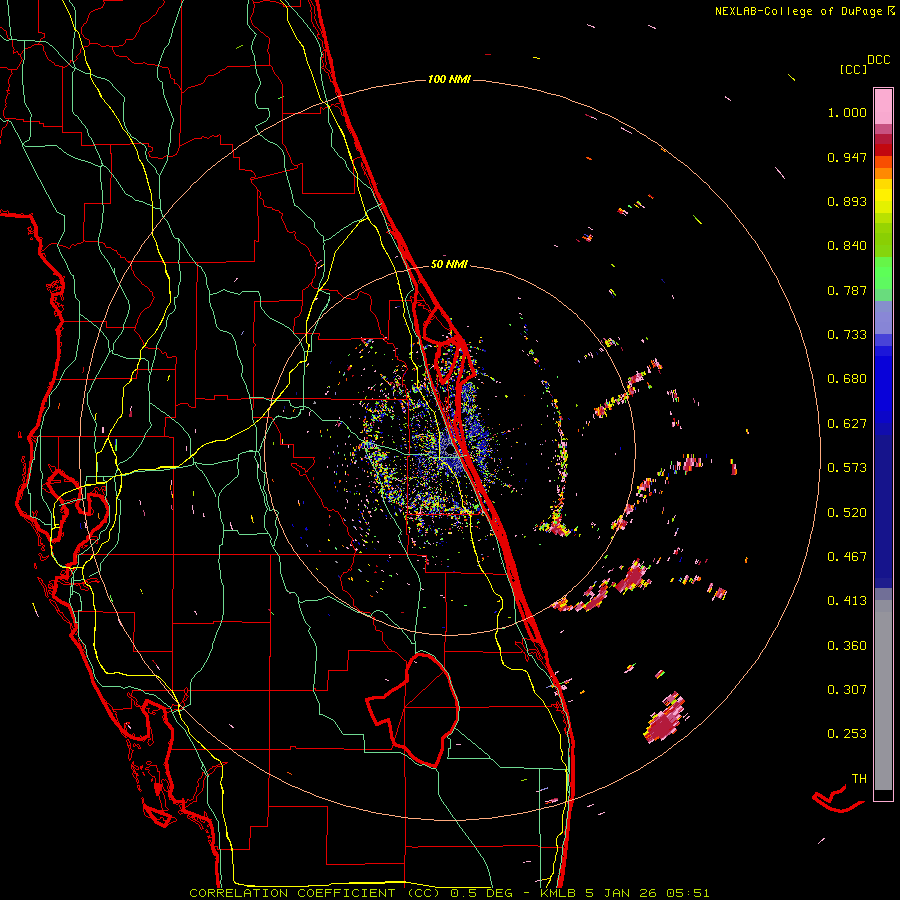Select the 0.893 scale value
The image size is (900, 900).
847,201
